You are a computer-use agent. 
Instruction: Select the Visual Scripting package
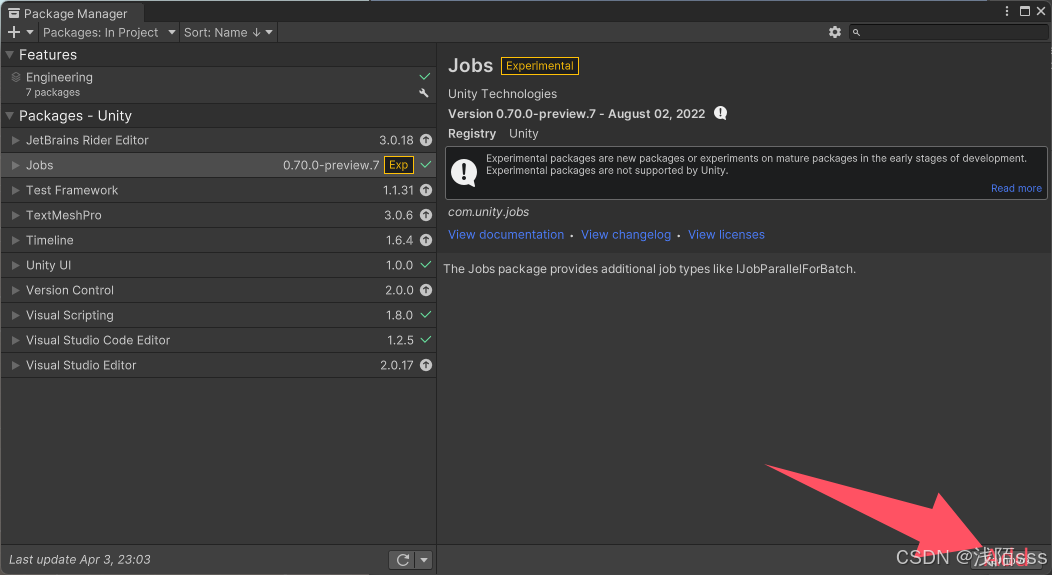[219, 315]
